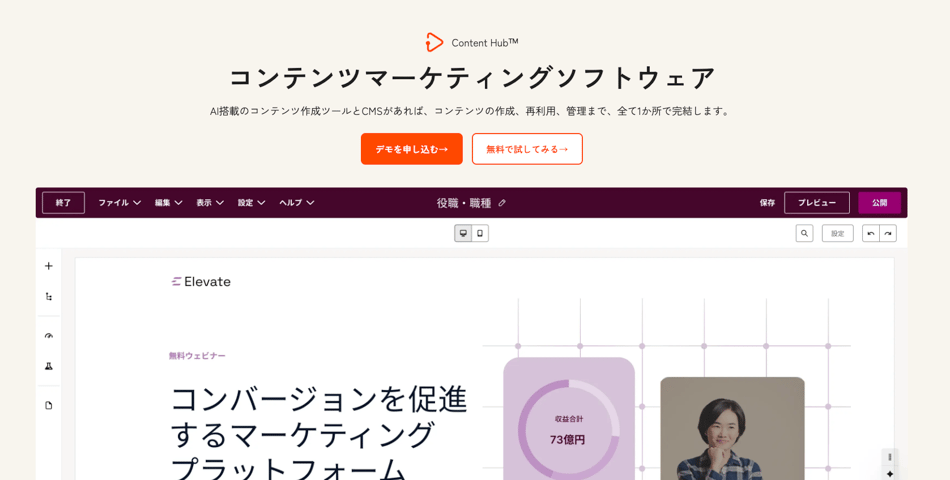Expand the ファイル dropdown menu

pyautogui.click(x=119, y=203)
